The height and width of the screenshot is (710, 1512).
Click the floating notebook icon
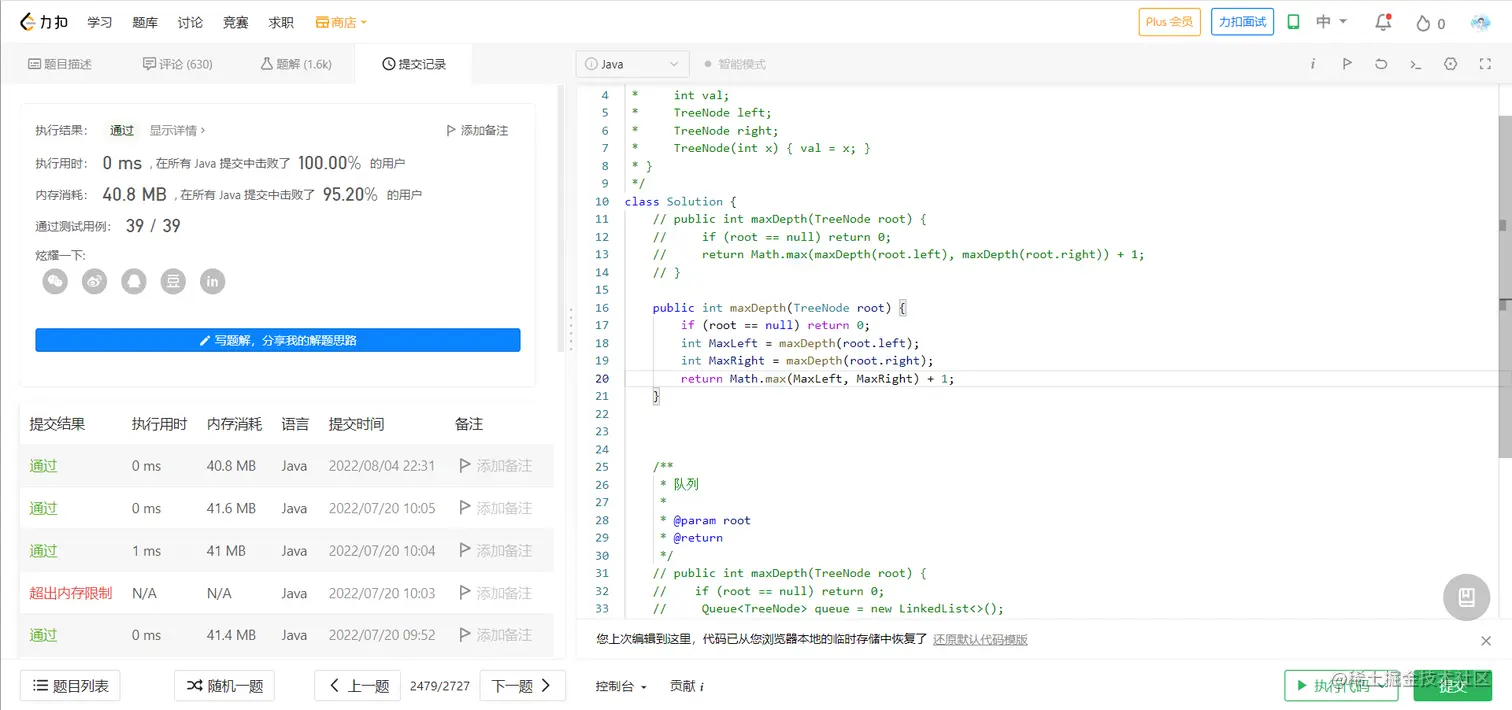(x=1466, y=597)
